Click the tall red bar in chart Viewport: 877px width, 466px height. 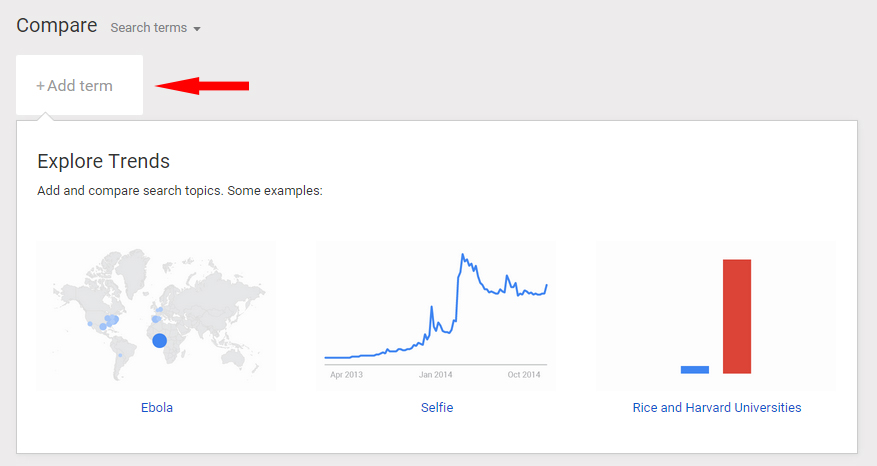coord(737,316)
